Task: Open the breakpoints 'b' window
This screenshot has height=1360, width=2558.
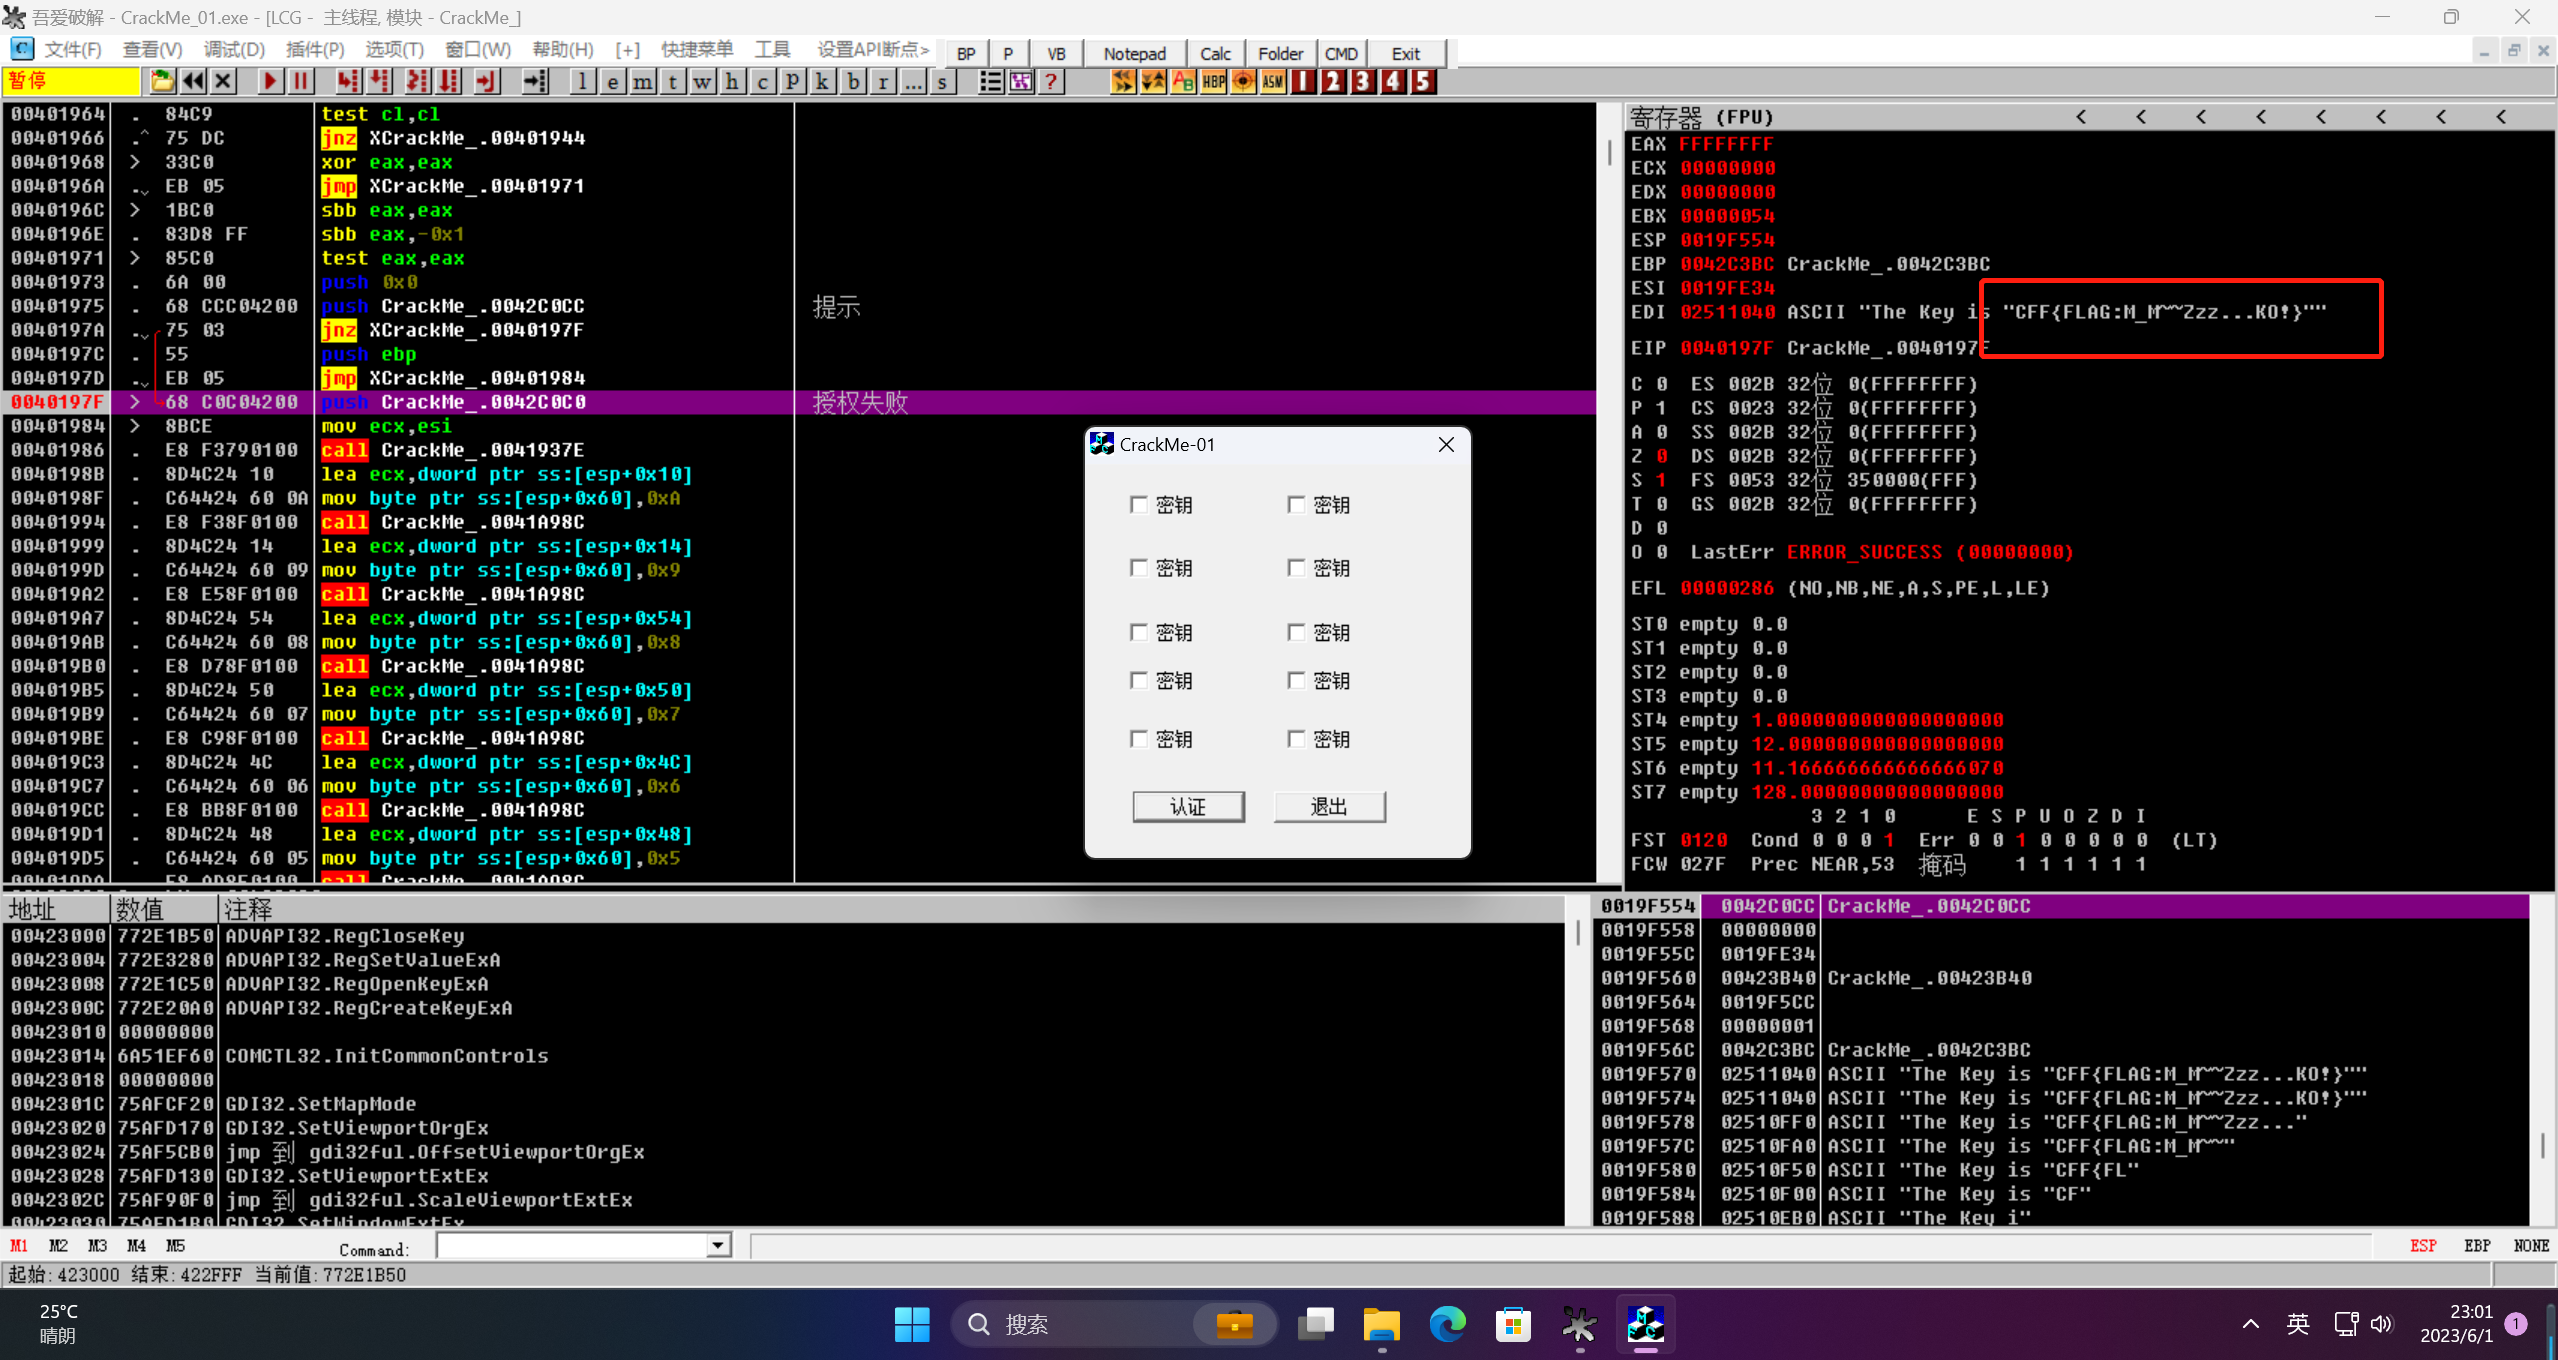Action: click(853, 82)
